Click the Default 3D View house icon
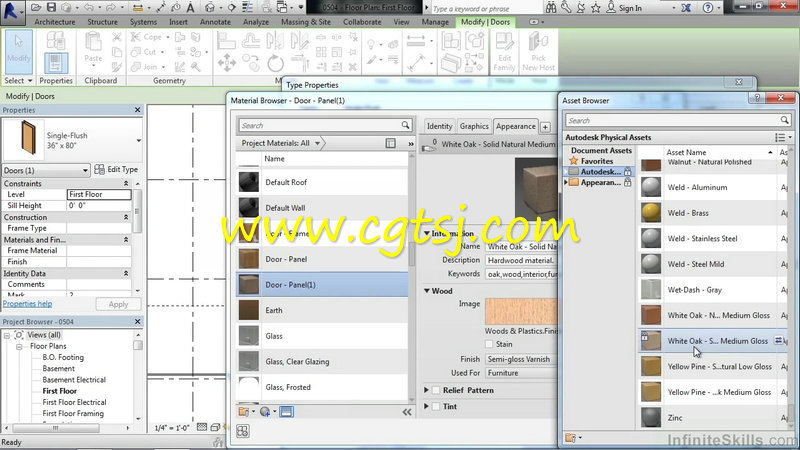The height and width of the screenshot is (450, 800). click(209, 8)
